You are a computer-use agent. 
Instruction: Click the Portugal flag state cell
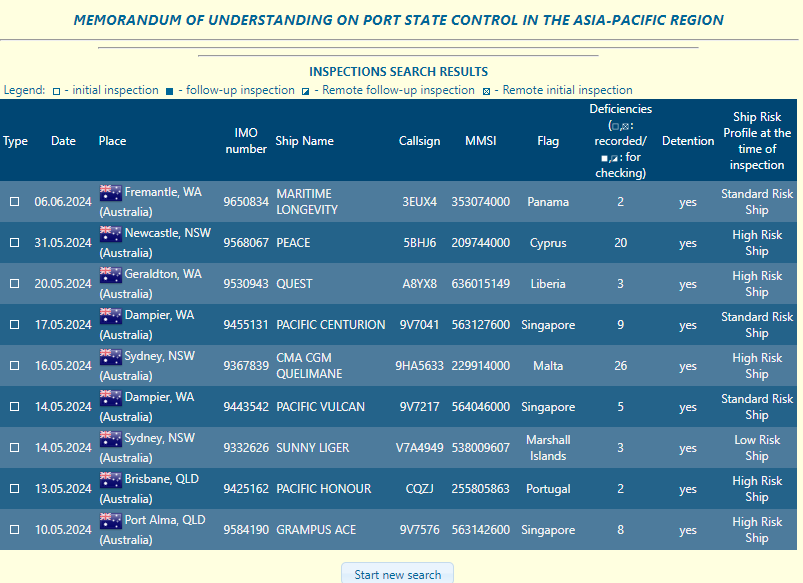coord(548,488)
